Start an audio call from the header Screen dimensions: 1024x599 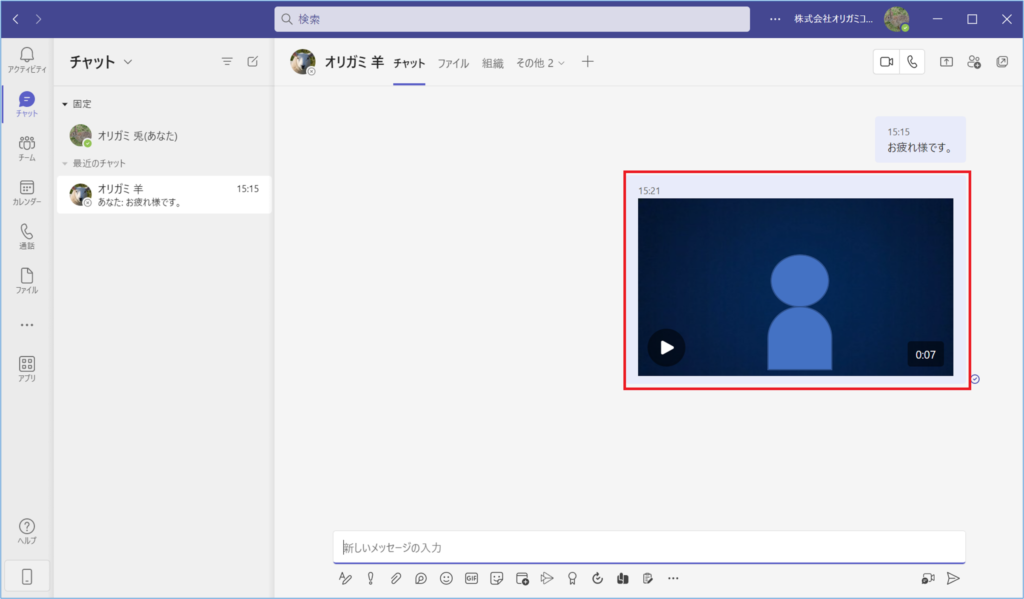[912, 62]
